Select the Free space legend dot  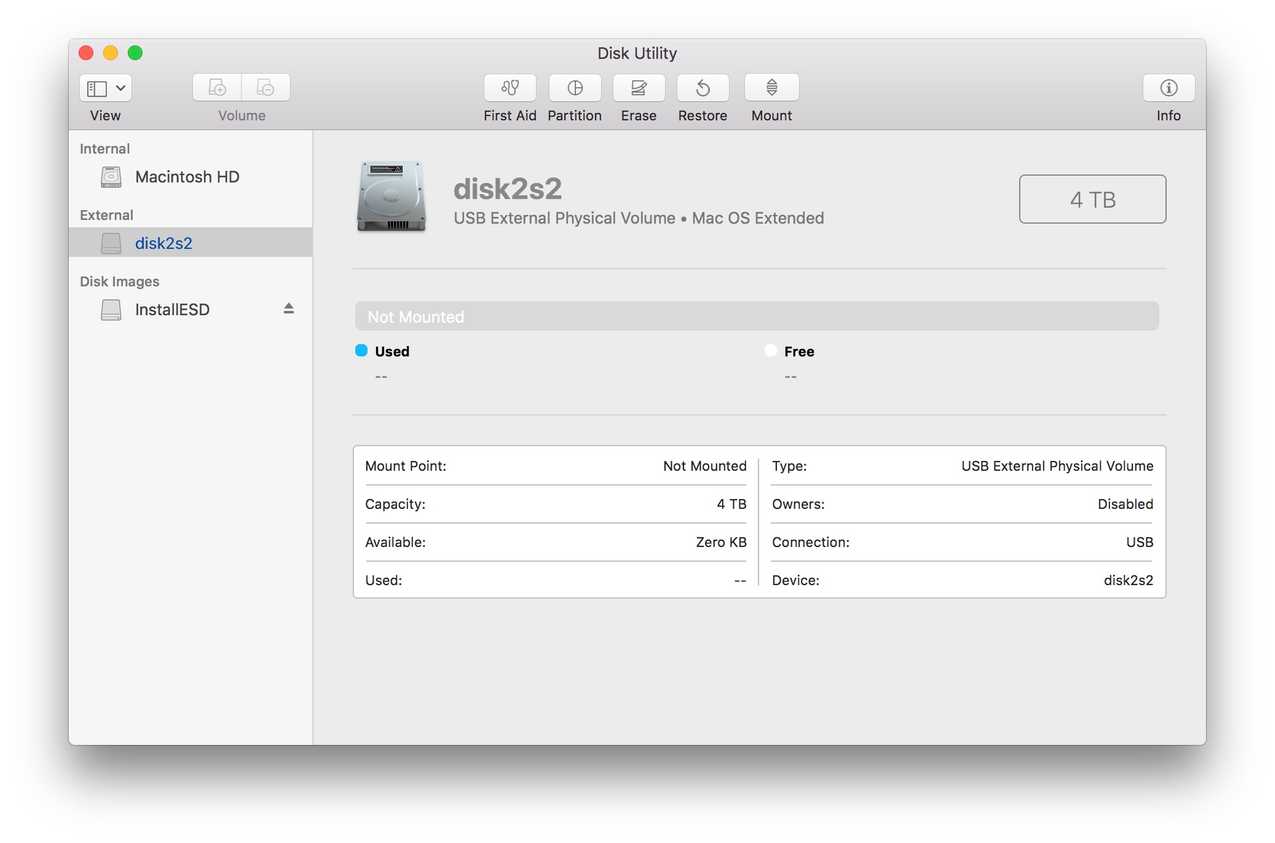pos(771,351)
